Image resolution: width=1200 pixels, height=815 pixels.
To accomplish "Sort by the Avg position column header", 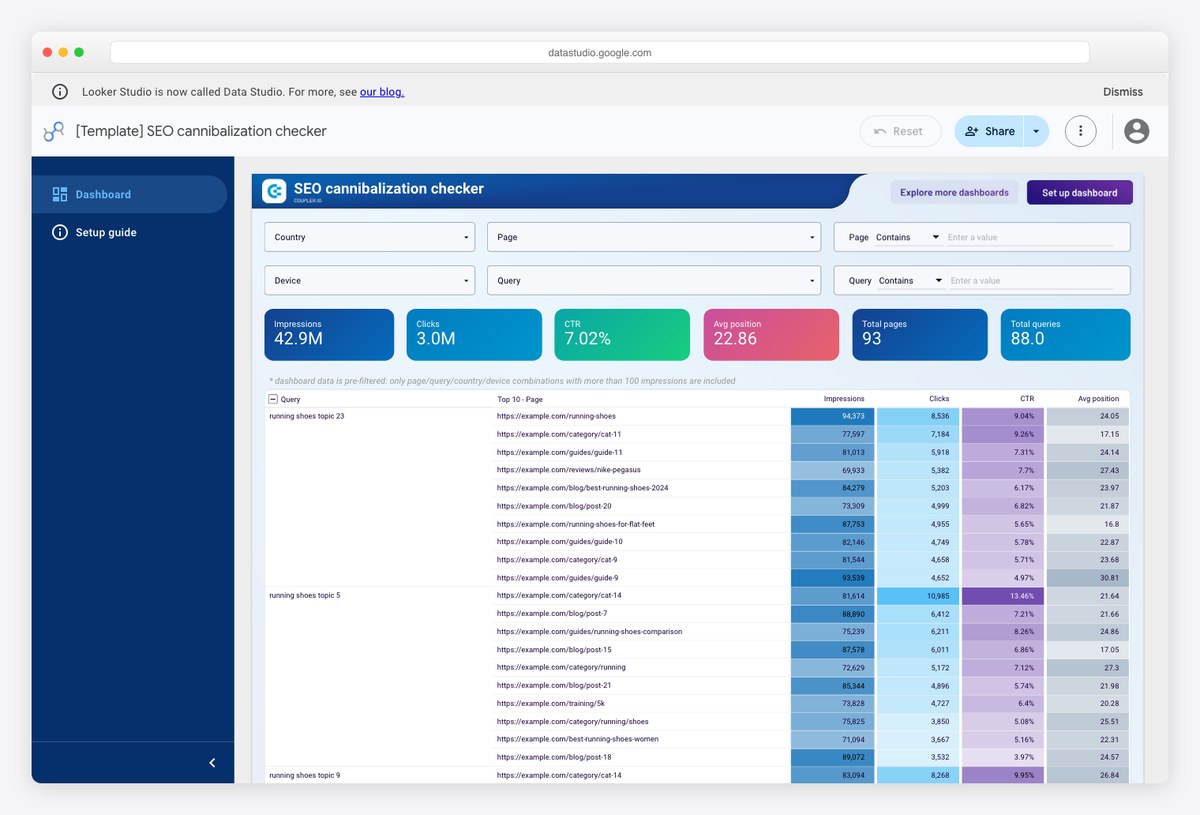I will click(1098, 399).
